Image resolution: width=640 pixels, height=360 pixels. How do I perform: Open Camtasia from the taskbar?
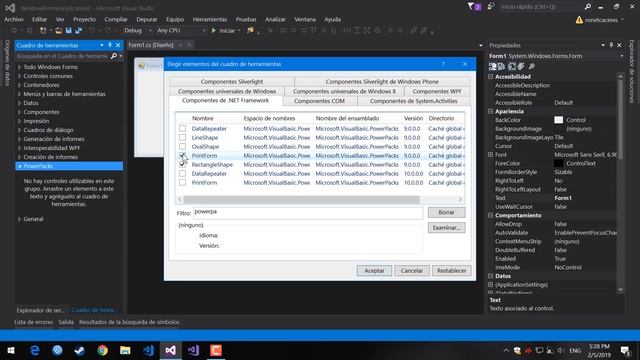[216, 350]
